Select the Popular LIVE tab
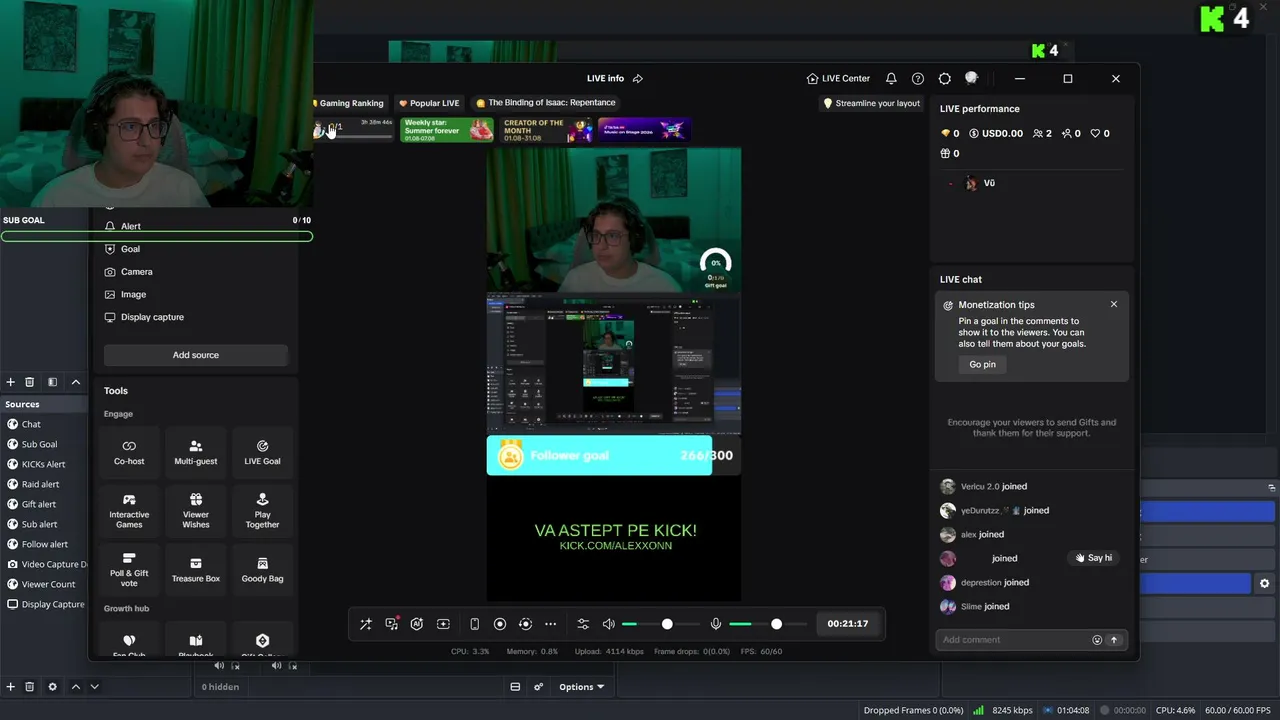The height and width of the screenshot is (720, 1280). 429,103
